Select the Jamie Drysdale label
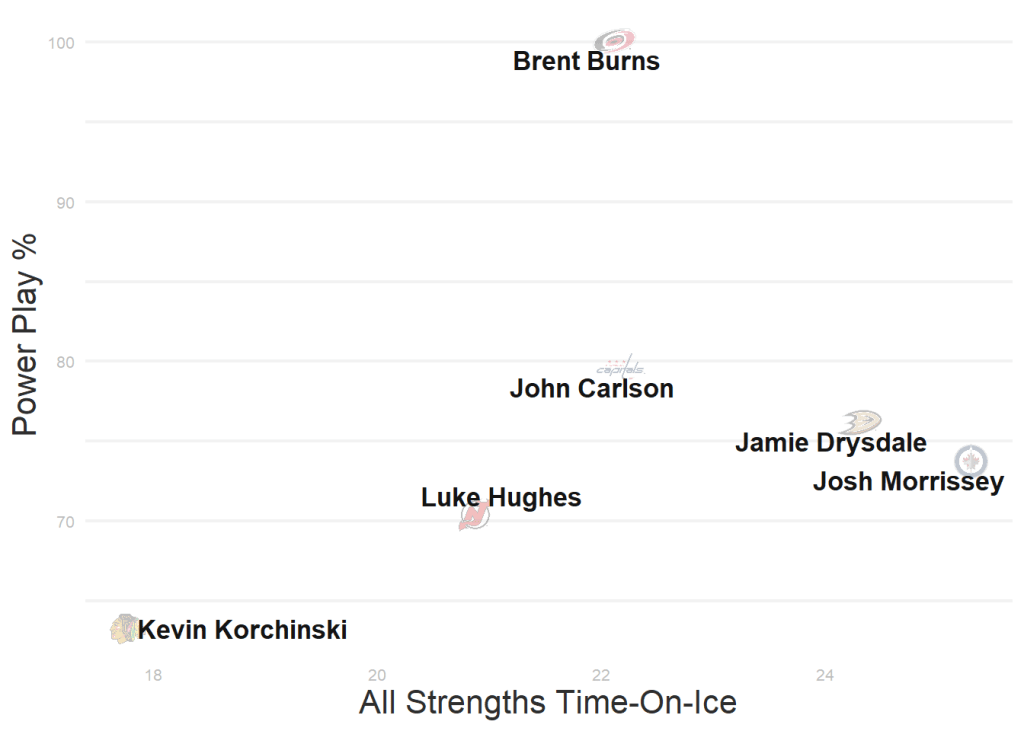Screen dimensions: 1024x731 830,442
